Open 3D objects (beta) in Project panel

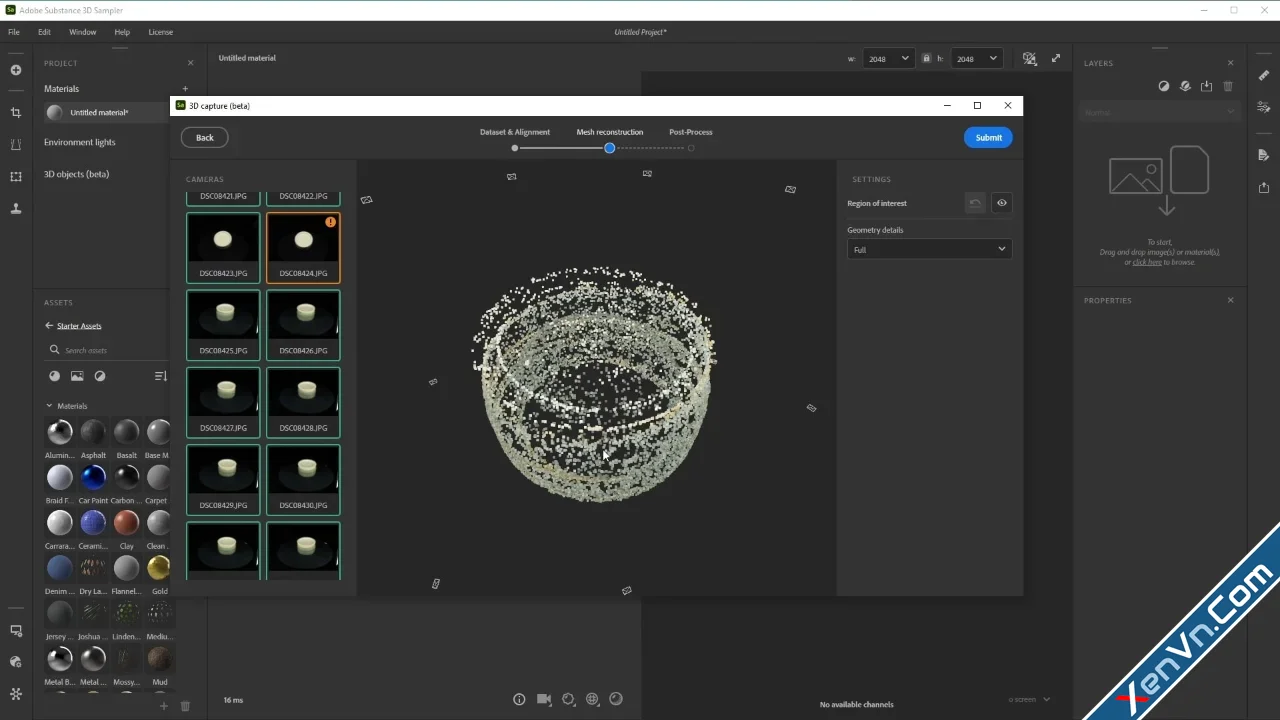(76, 174)
